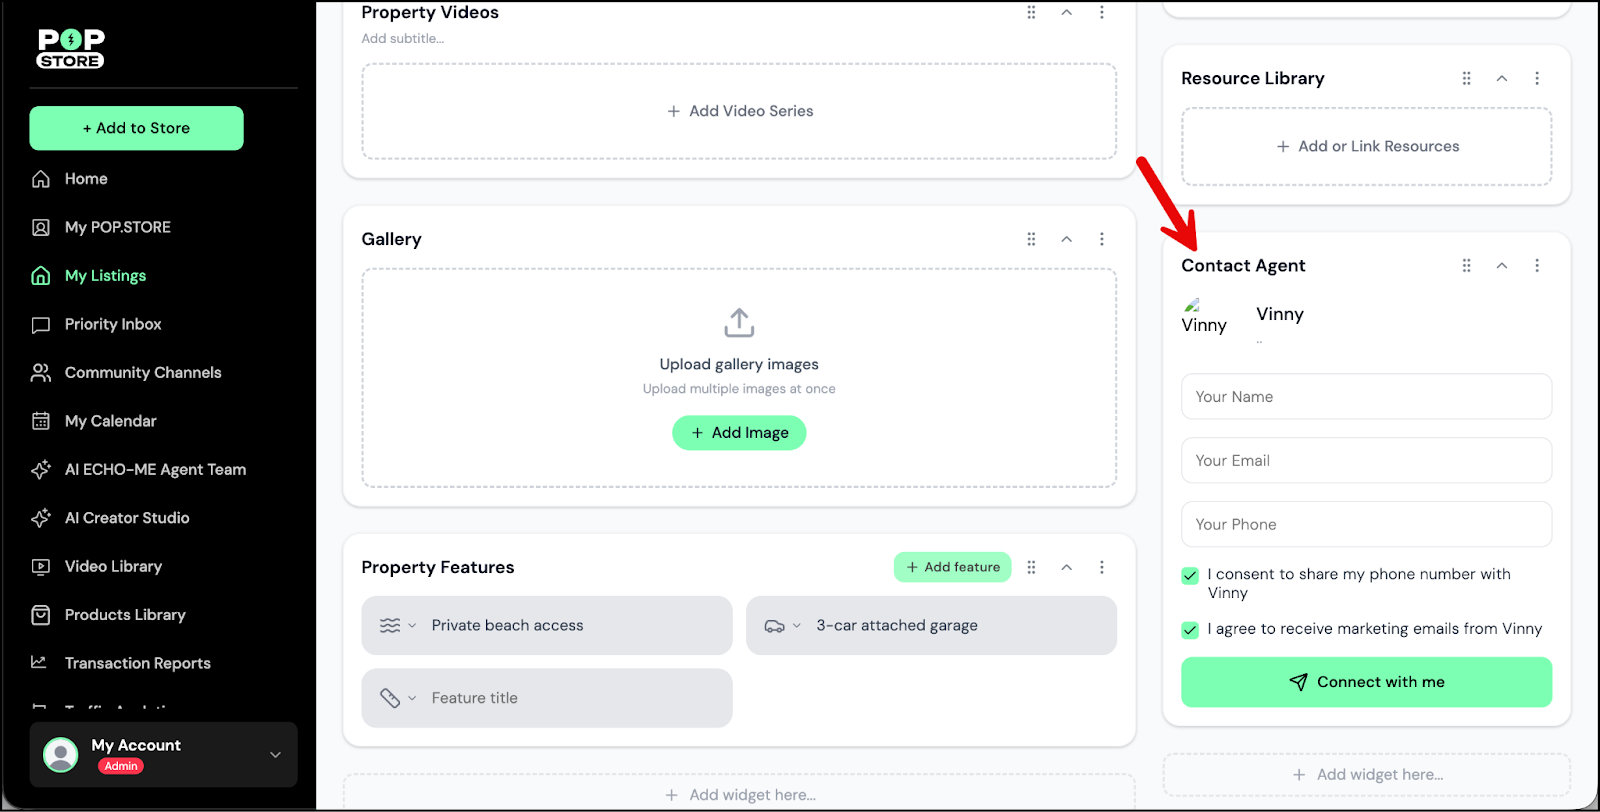Viewport: 1600px width, 812px height.
Task: Open three-dot menu for Property Features
Action: (x=1102, y=567)
